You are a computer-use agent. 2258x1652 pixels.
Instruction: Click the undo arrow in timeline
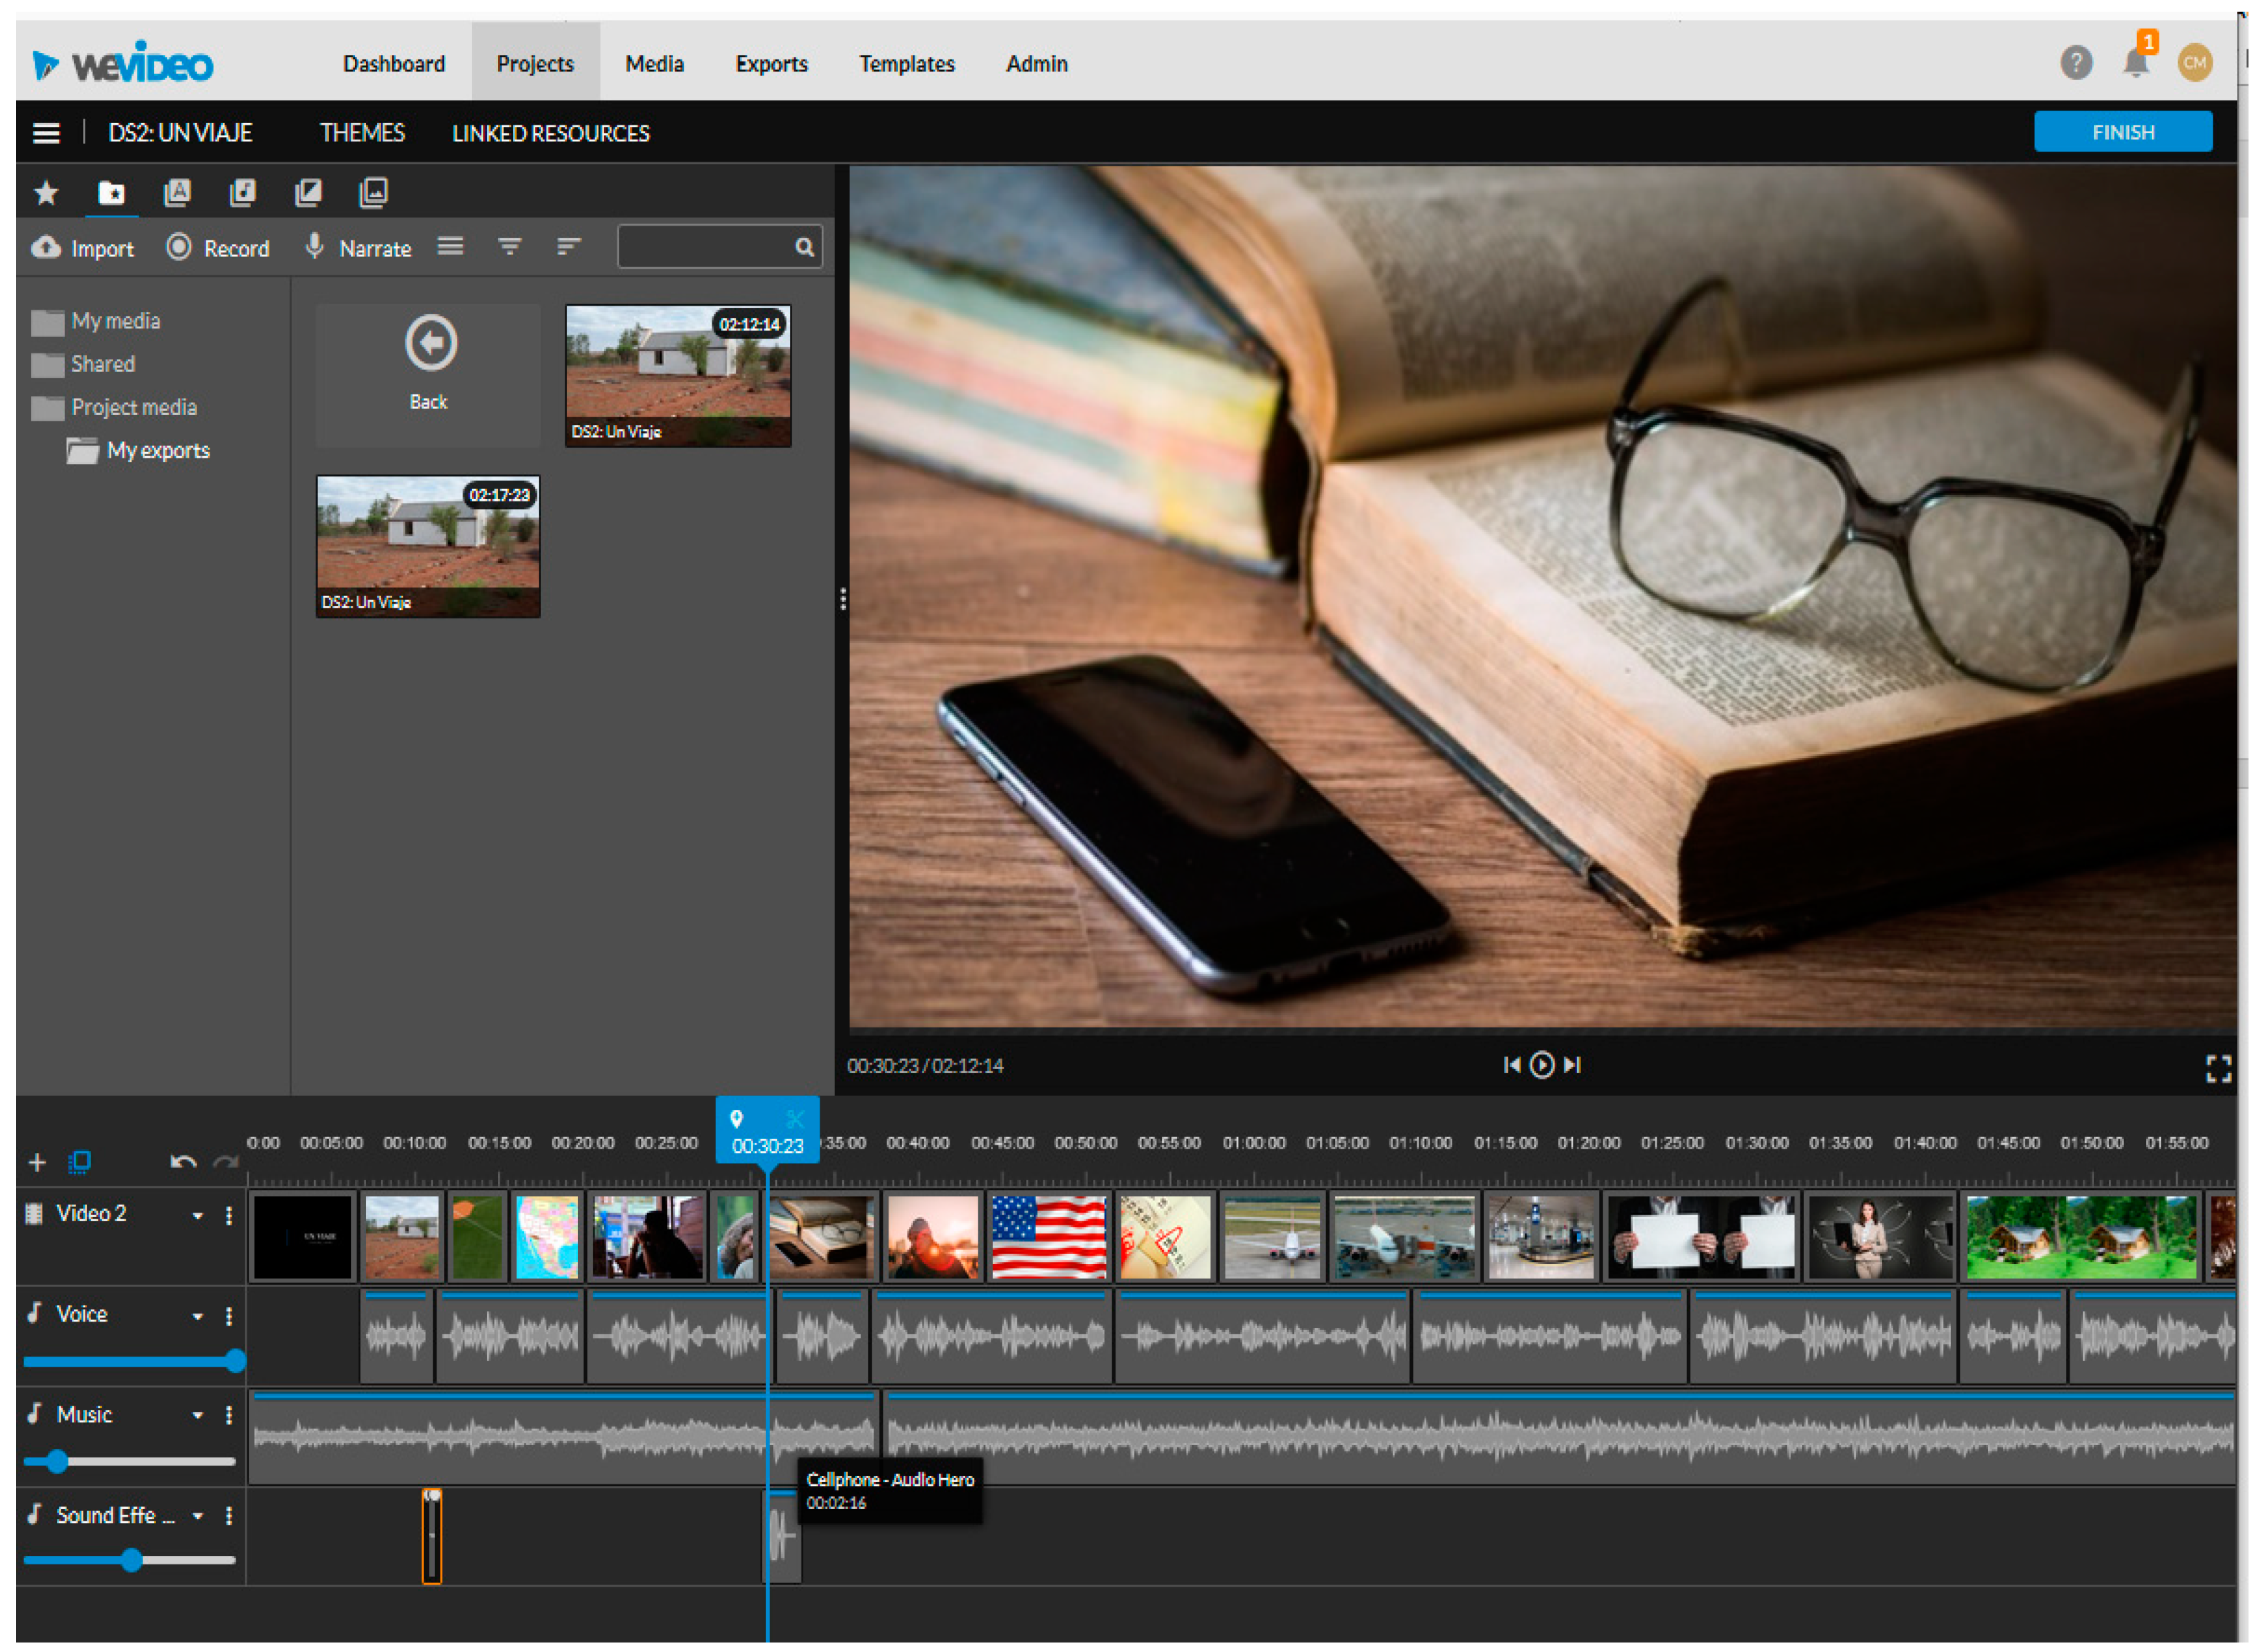(183, 1162)
